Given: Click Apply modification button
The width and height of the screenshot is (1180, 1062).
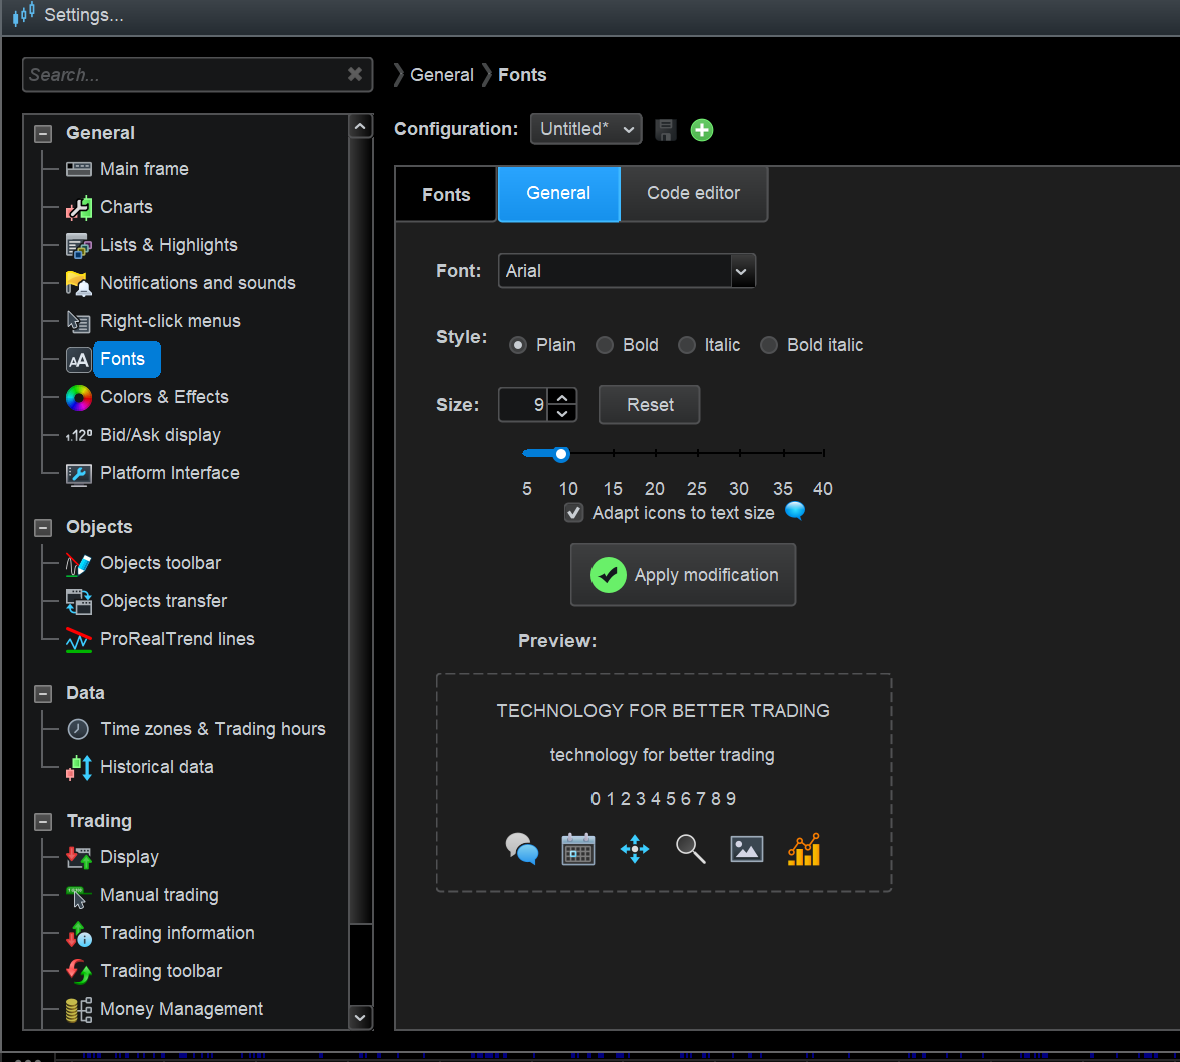Looking at the screenshot, I should [683, 575].
